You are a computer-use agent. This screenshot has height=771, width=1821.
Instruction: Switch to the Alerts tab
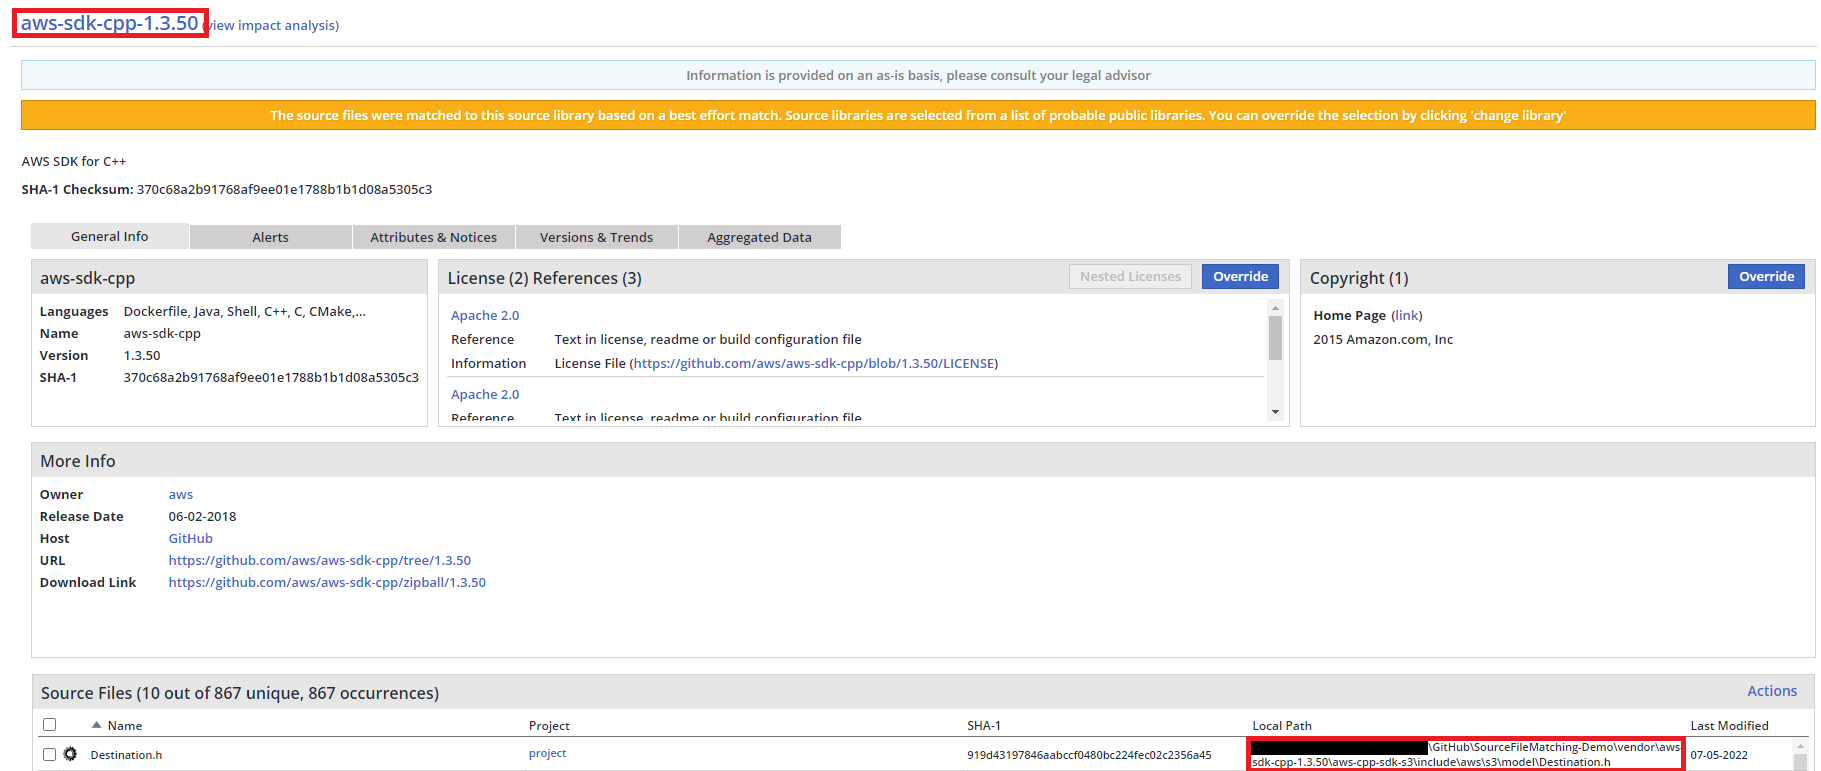point(270,237)
